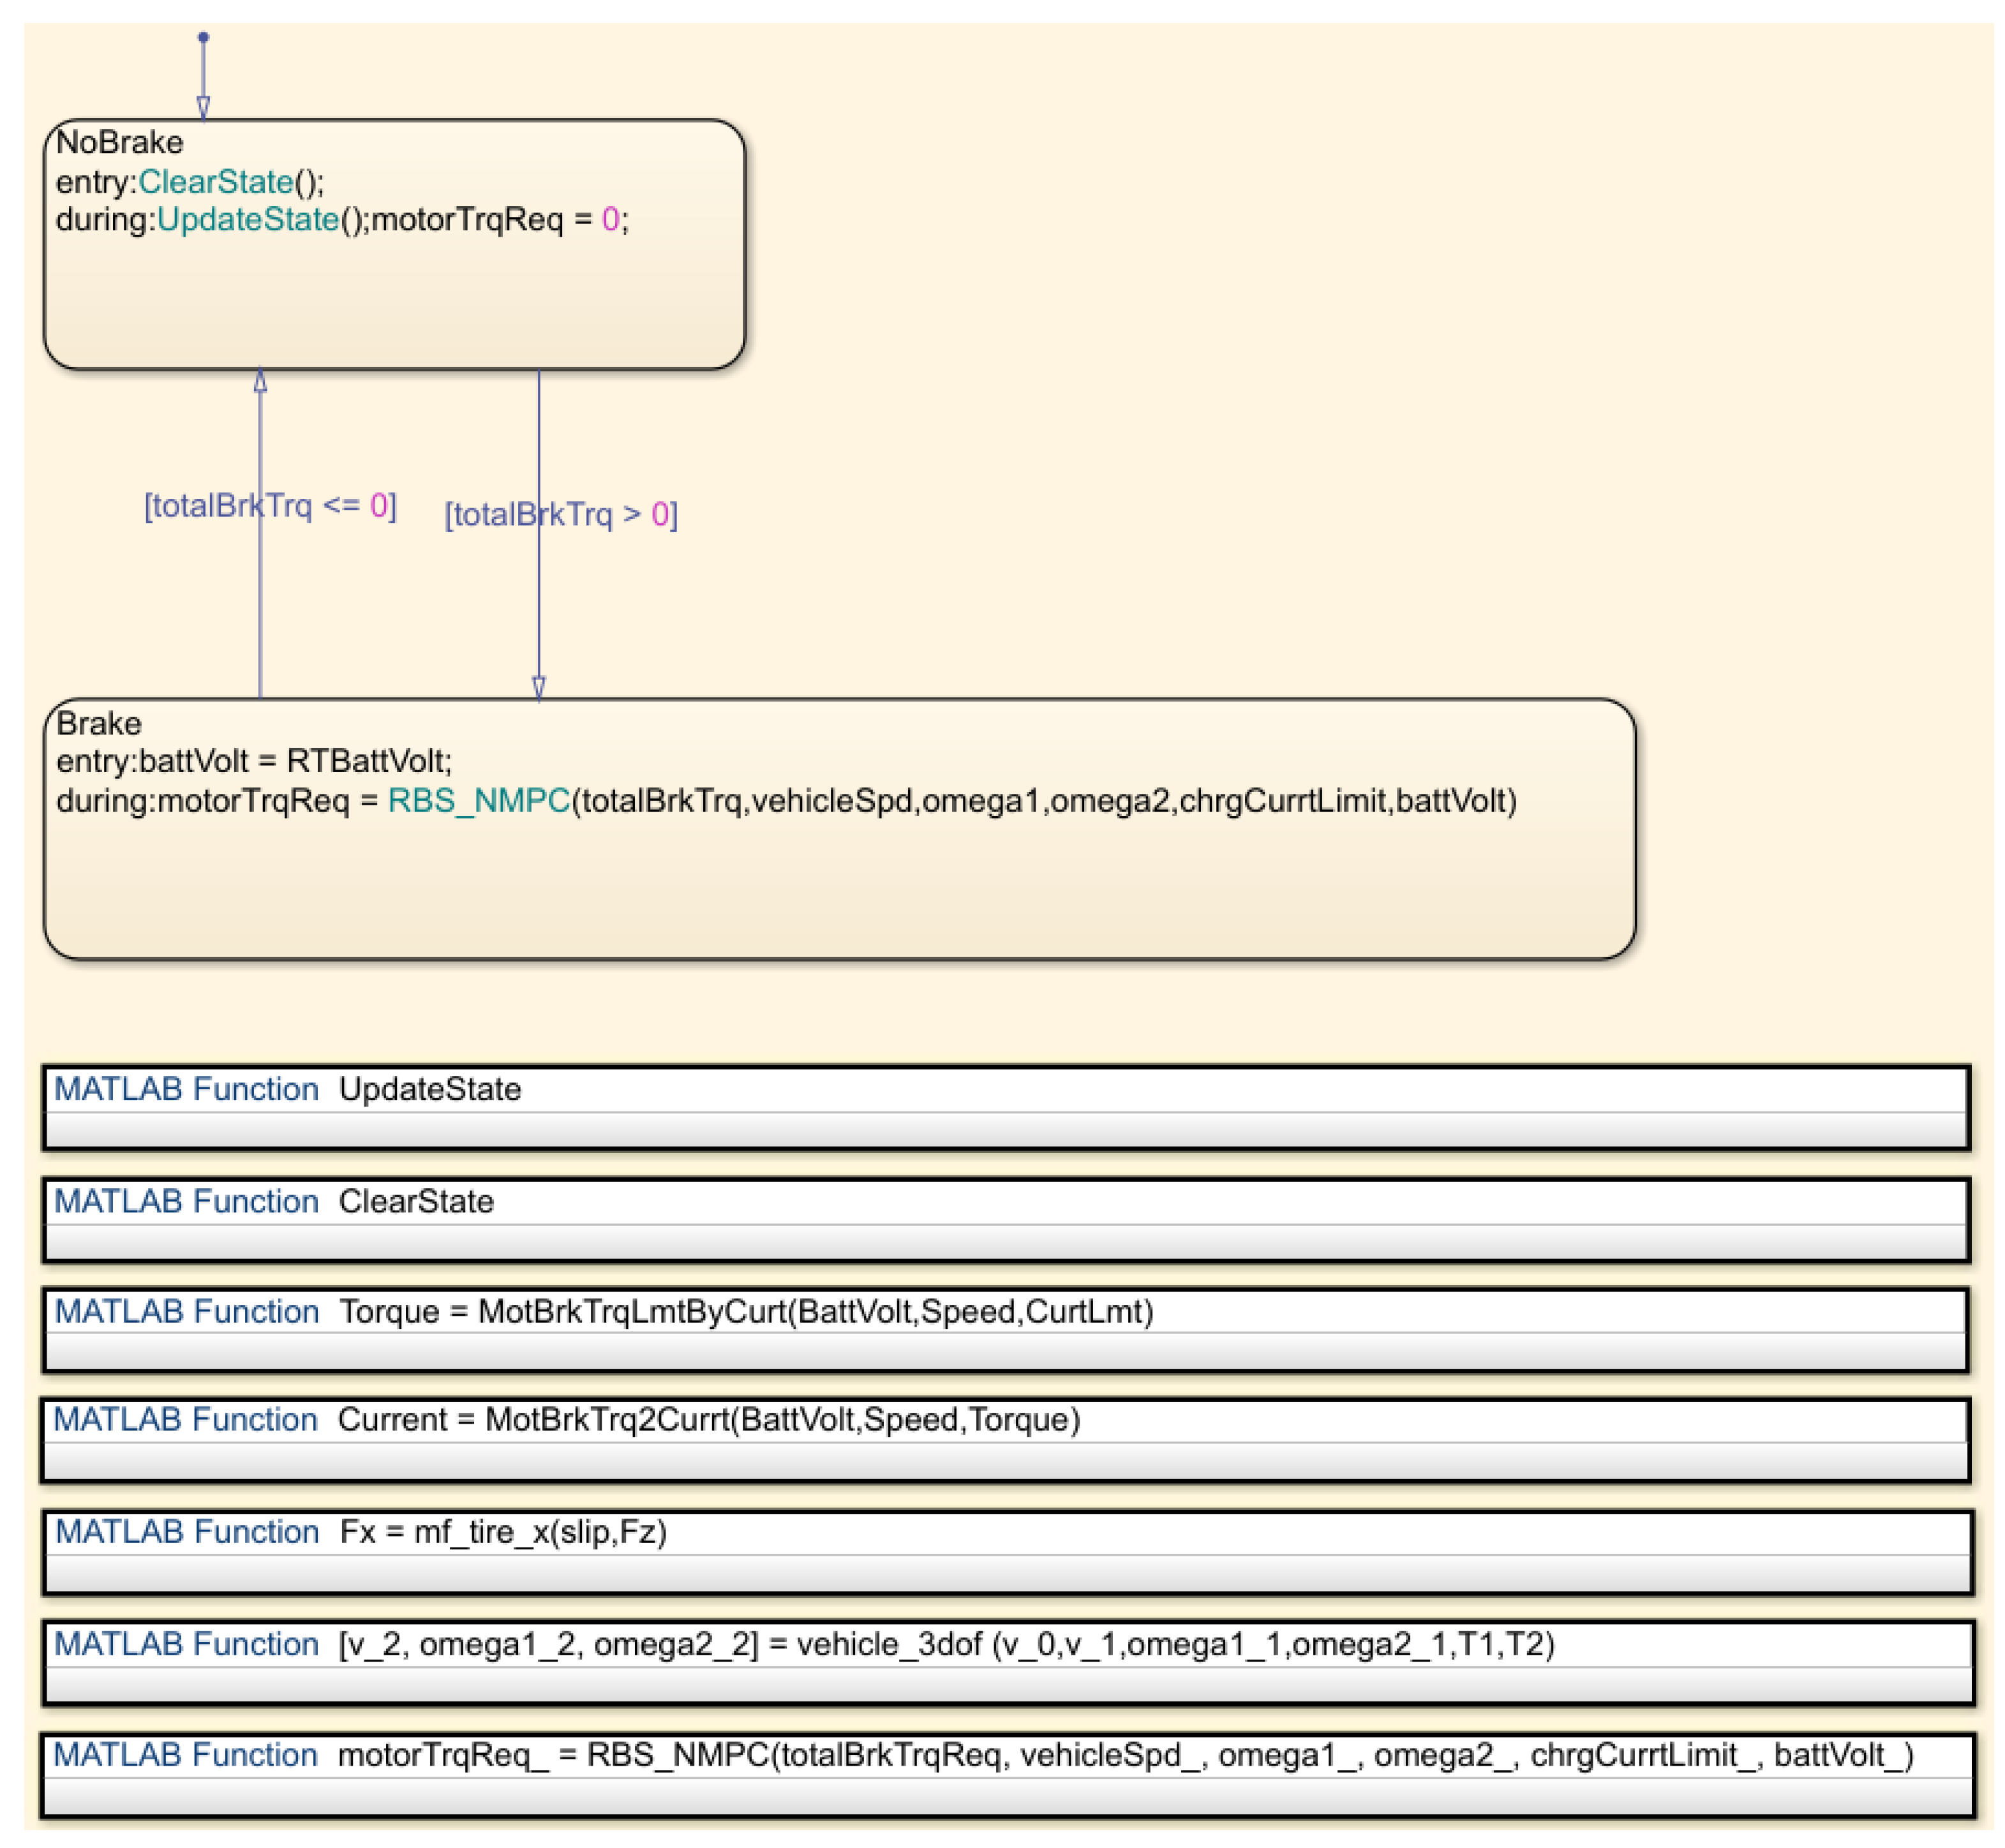Click the NoBrake state name text
Viewport: 2005px width, 1848px height.
point(119,142)
